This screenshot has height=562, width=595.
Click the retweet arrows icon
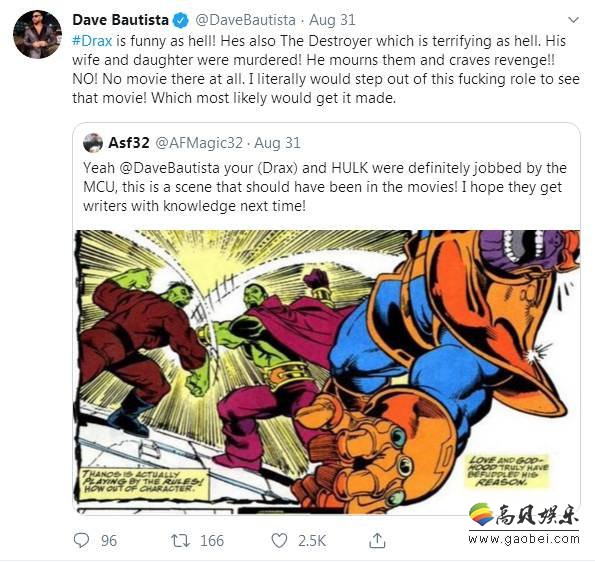(x=181, y=540)
